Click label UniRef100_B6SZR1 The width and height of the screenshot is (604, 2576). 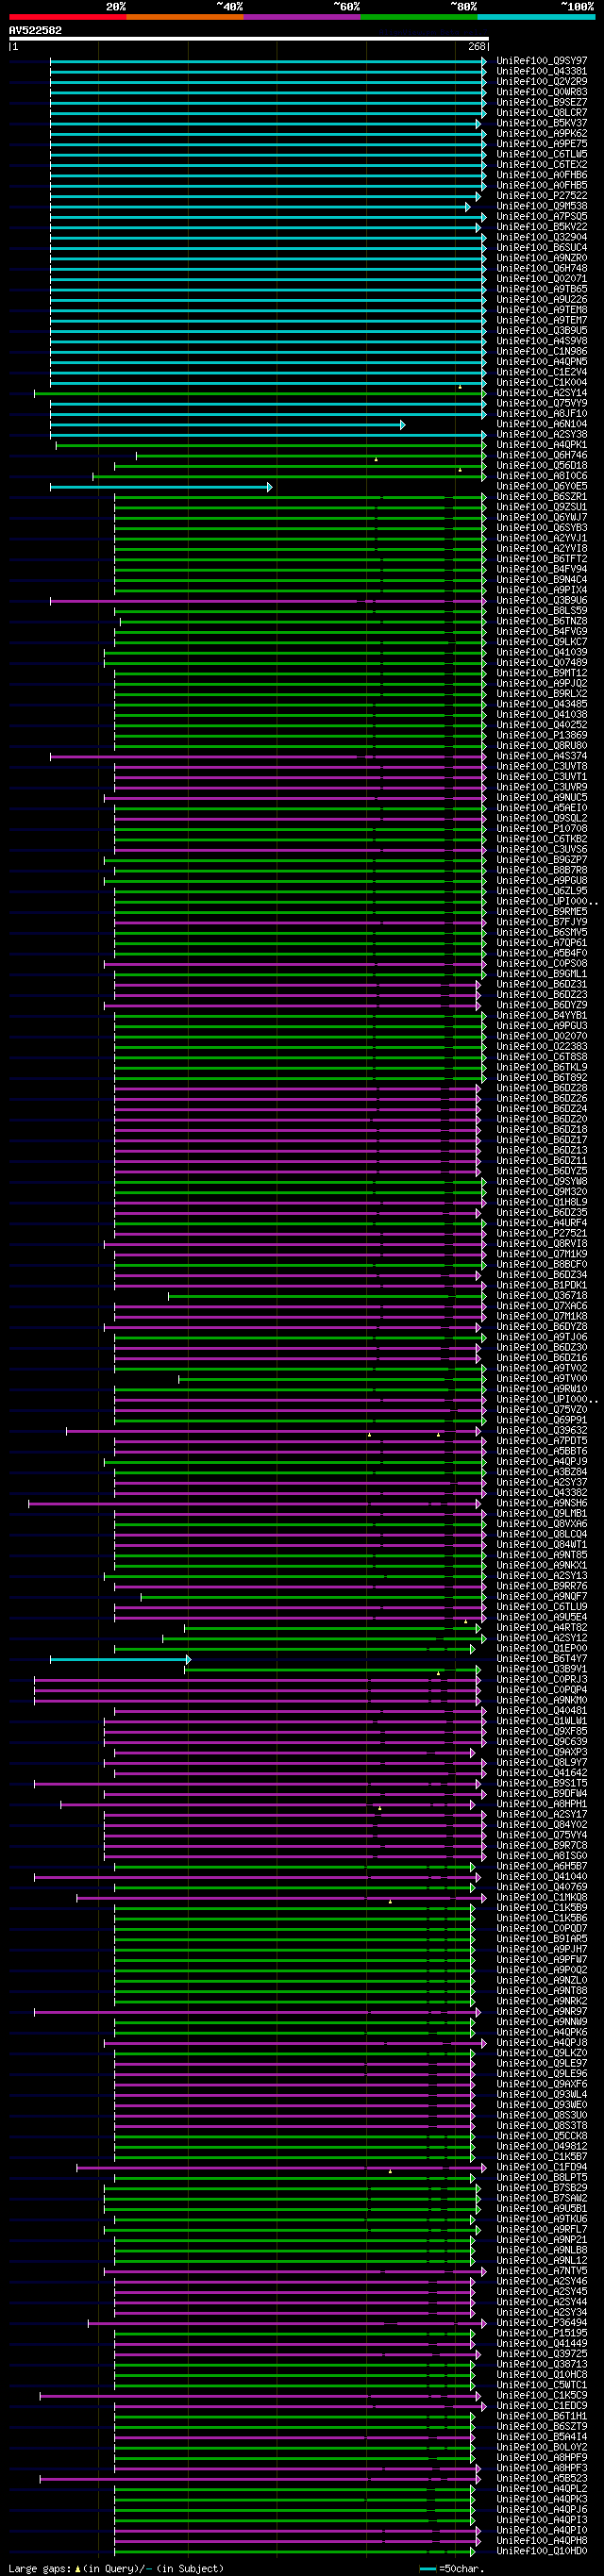[x=542, y=496]
